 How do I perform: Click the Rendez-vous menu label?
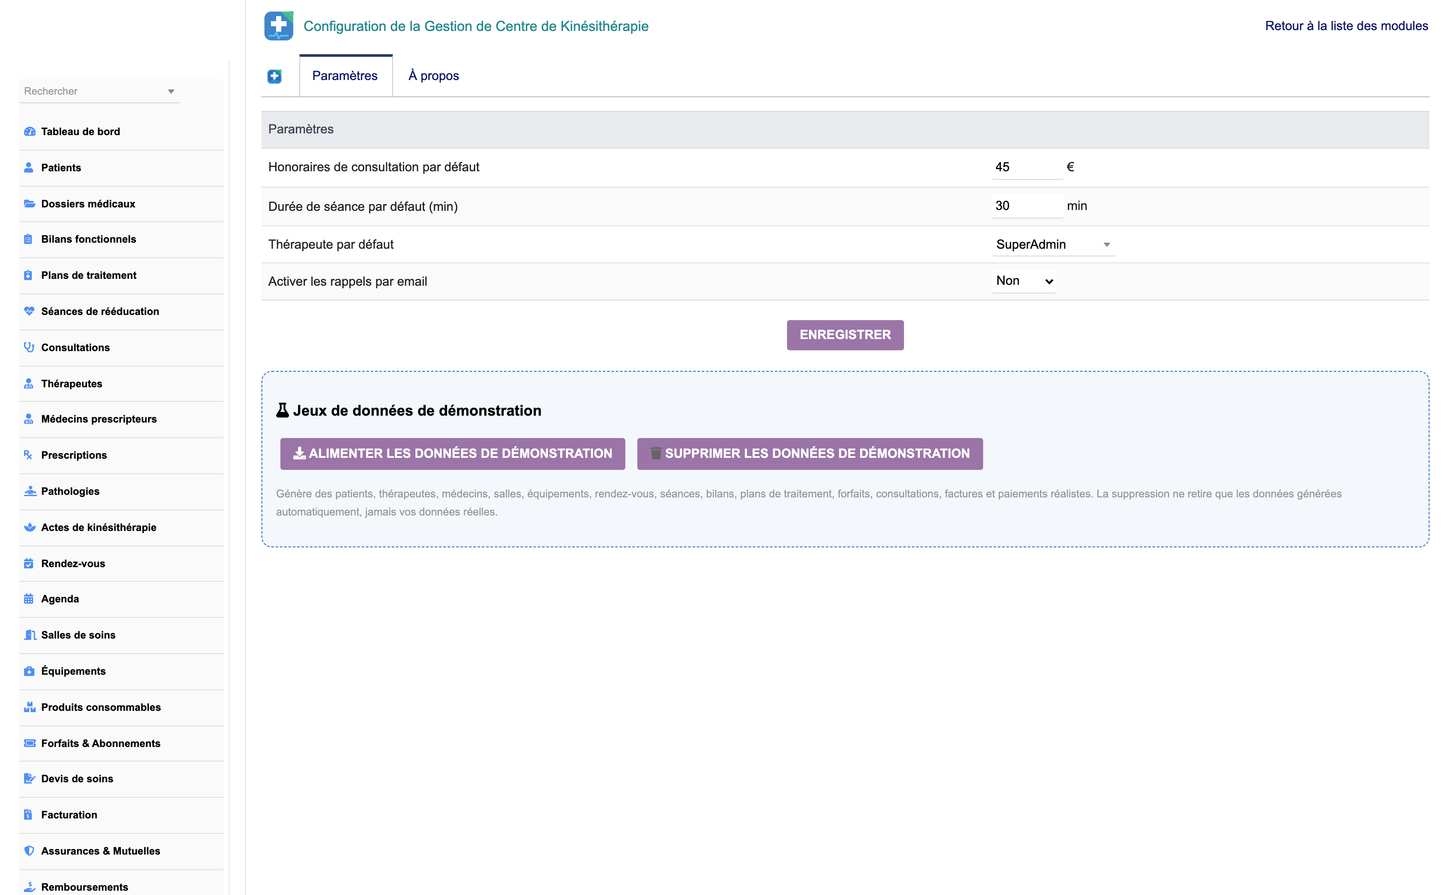pos(73,564)
